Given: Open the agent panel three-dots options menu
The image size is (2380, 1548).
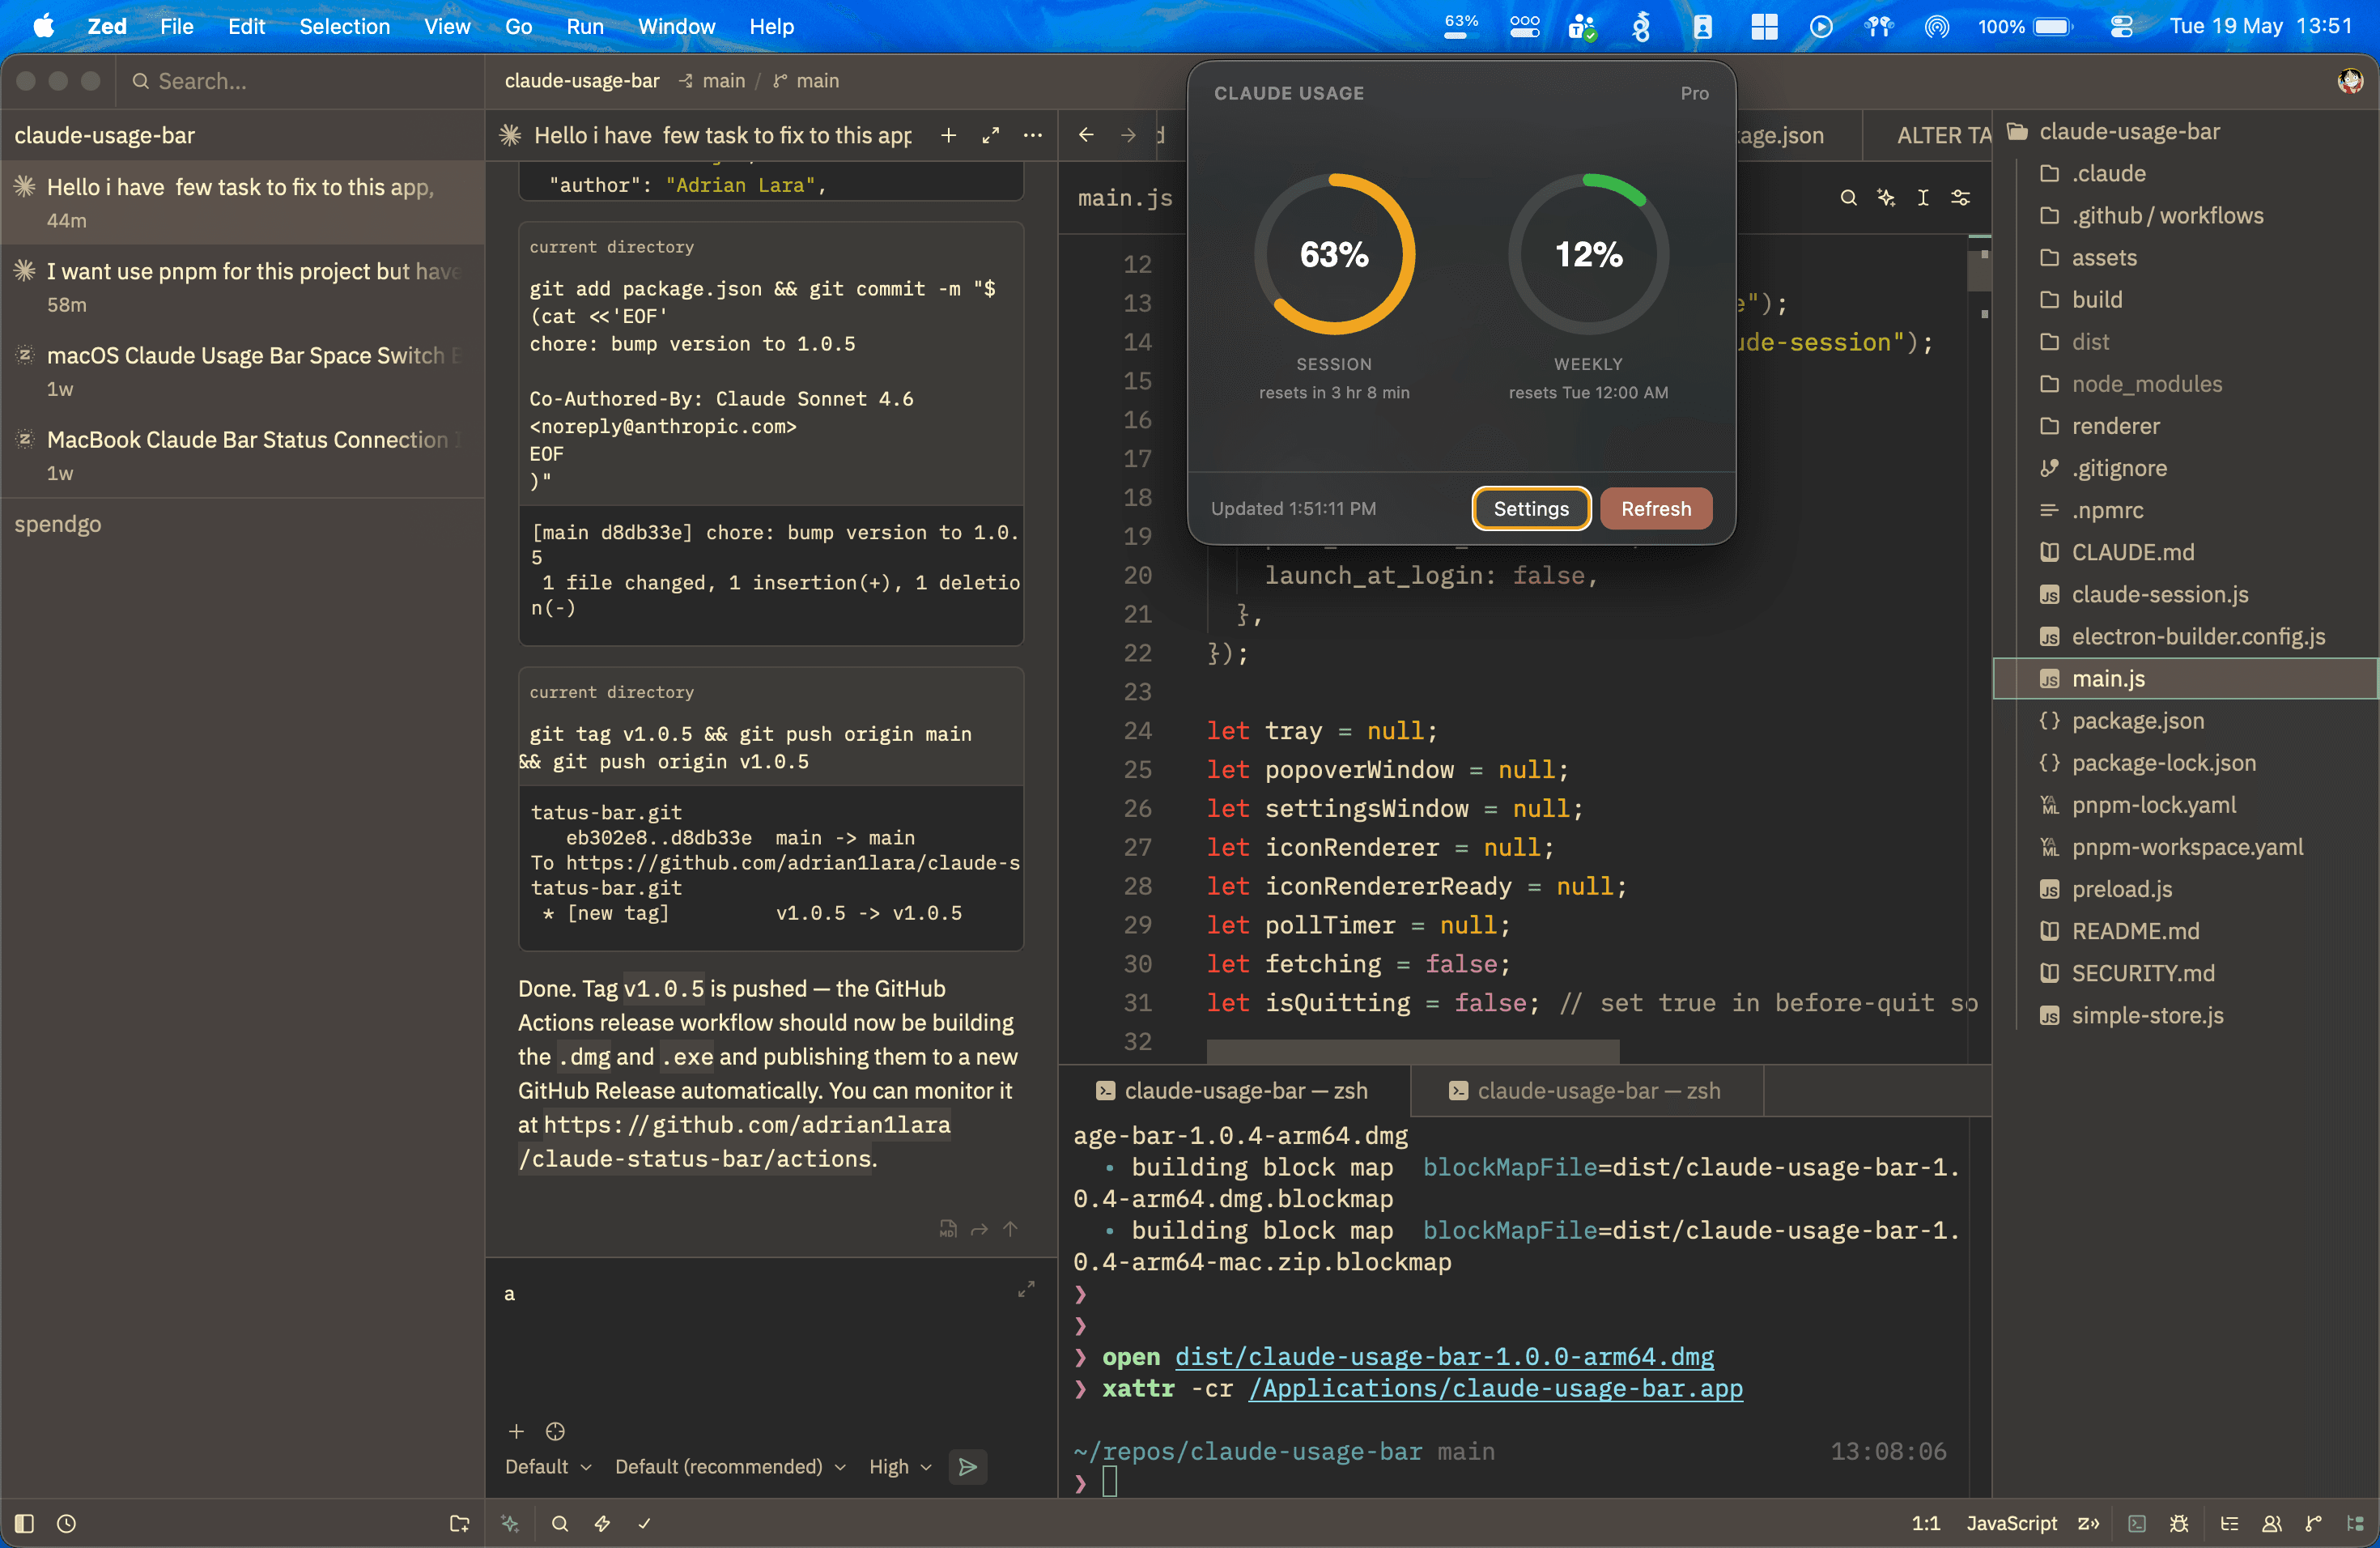Looking at the screenshot, I should (x=1033, y=135).
